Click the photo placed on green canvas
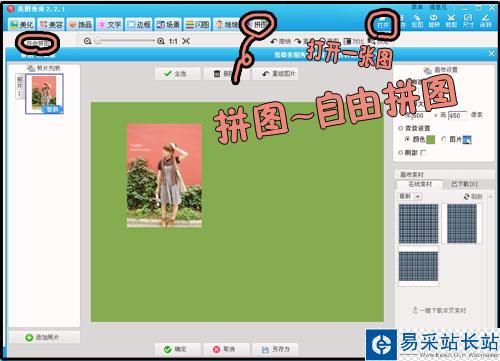 click(x=164, y=176)
